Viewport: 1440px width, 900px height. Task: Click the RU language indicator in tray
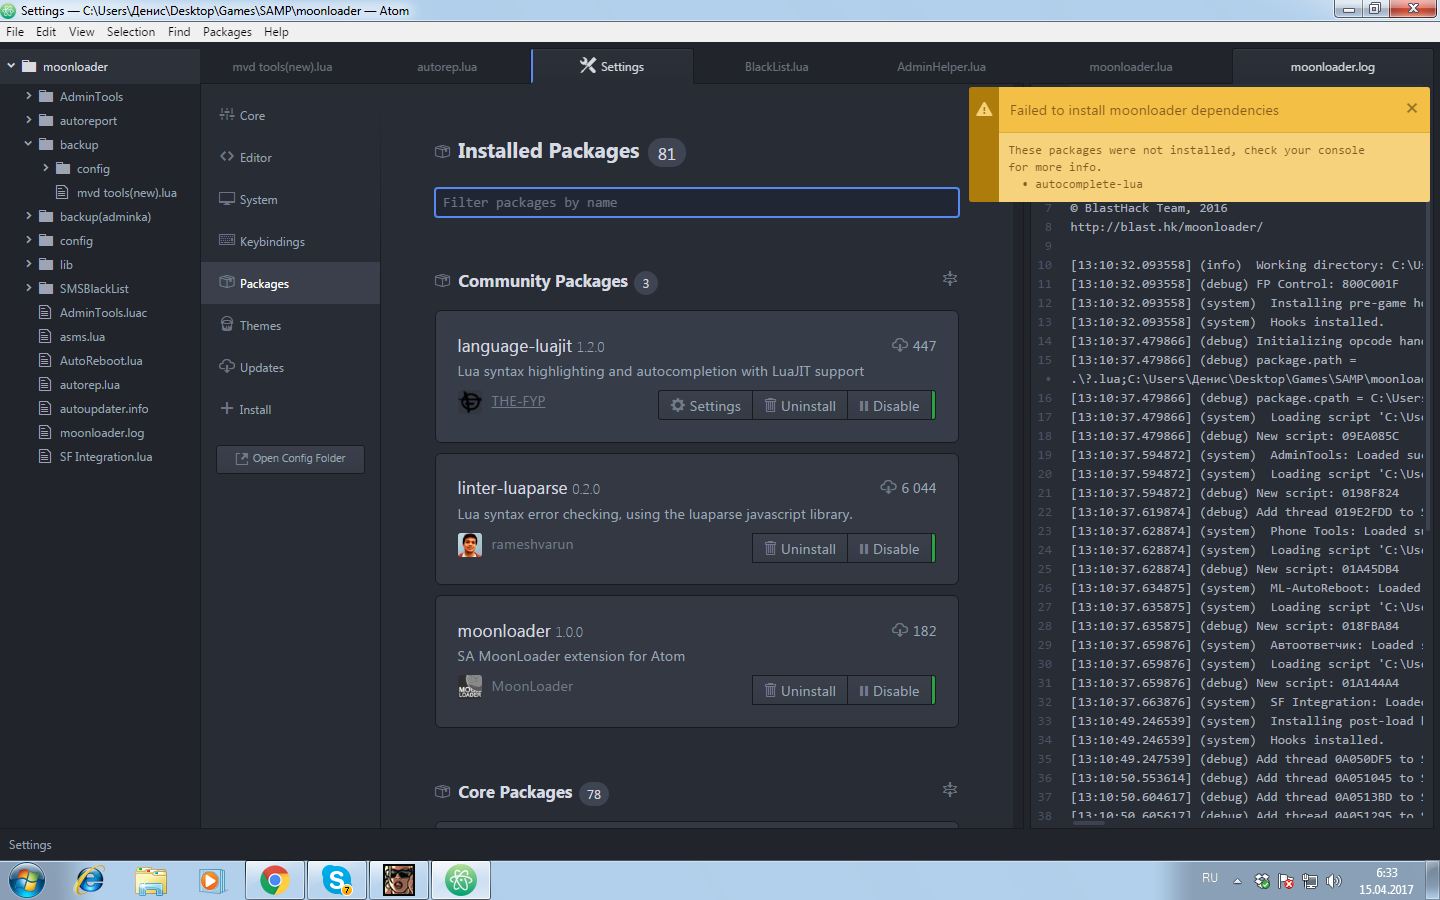(1210, 878)
